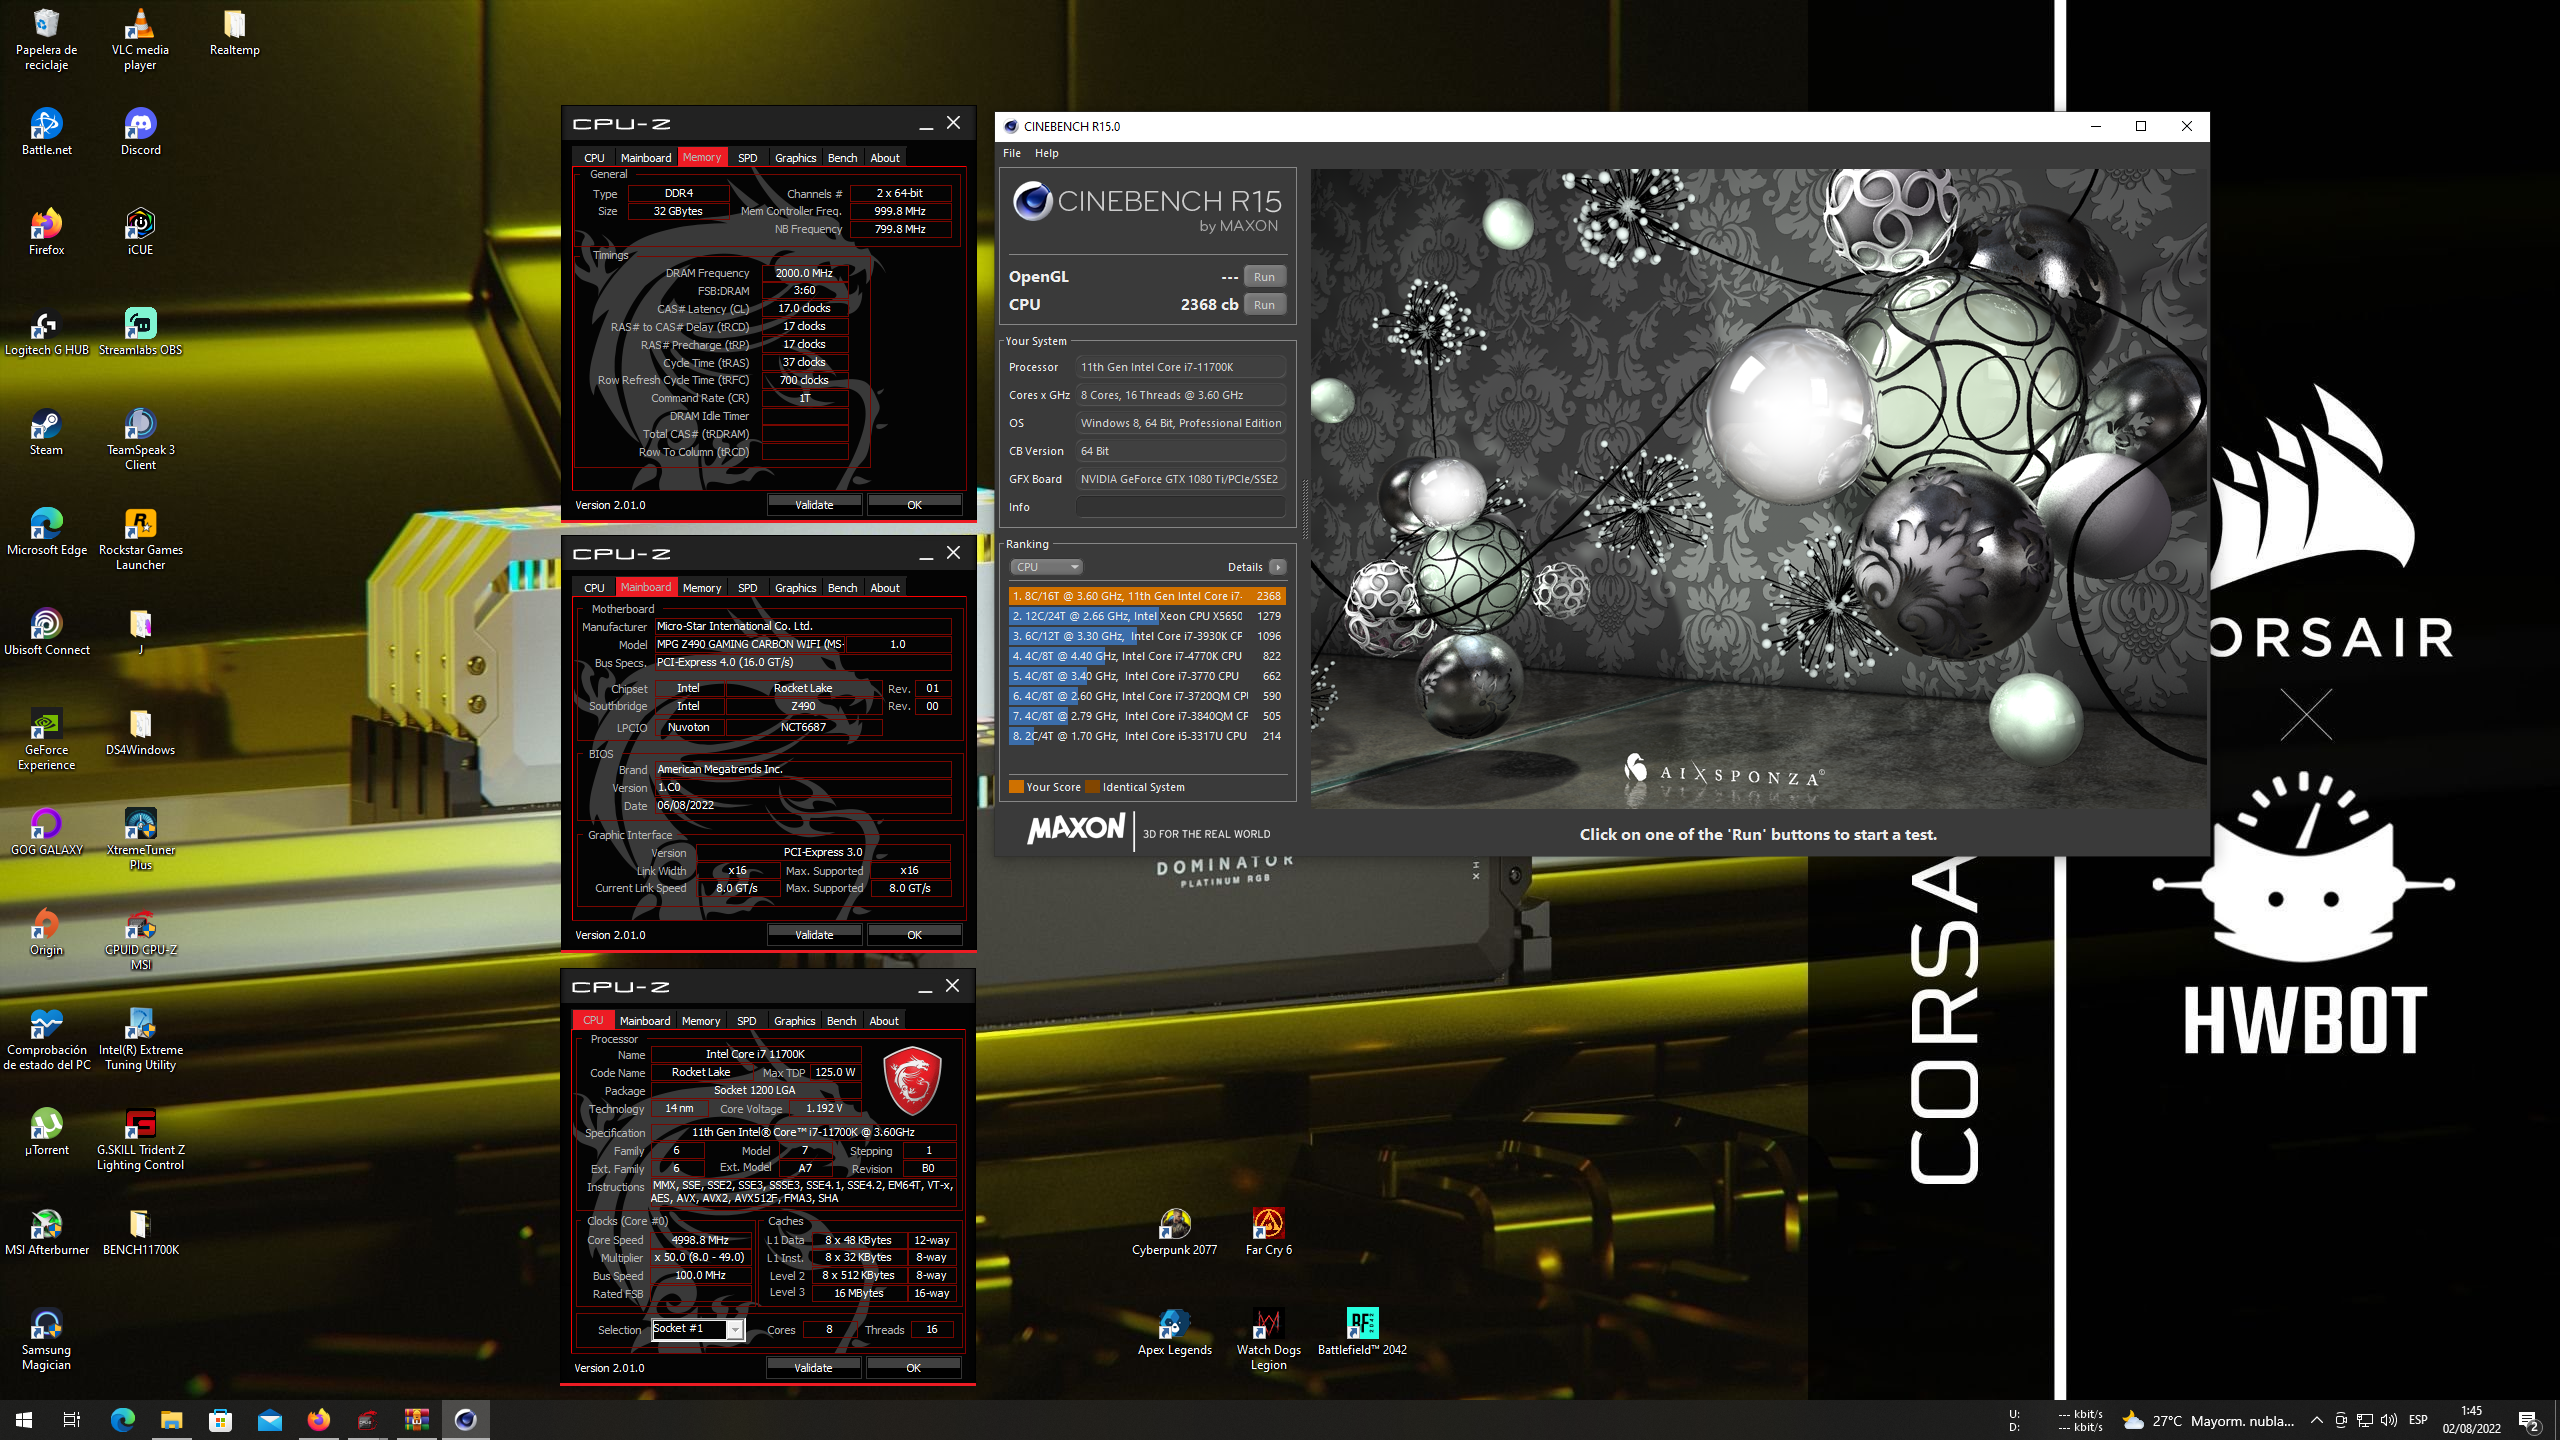The height and width of the screenshot is (1440, 2560).
Task: Open Firefox desktop shortcut
Action: click(x=46, y=231)
